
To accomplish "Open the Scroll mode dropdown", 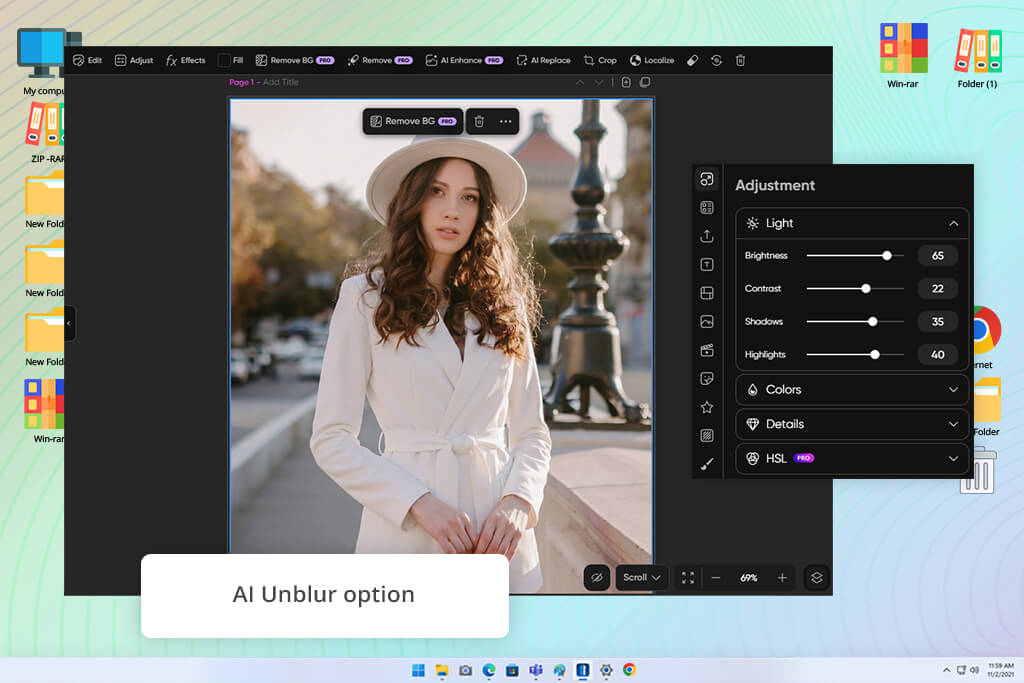I will tap(641, 578).
